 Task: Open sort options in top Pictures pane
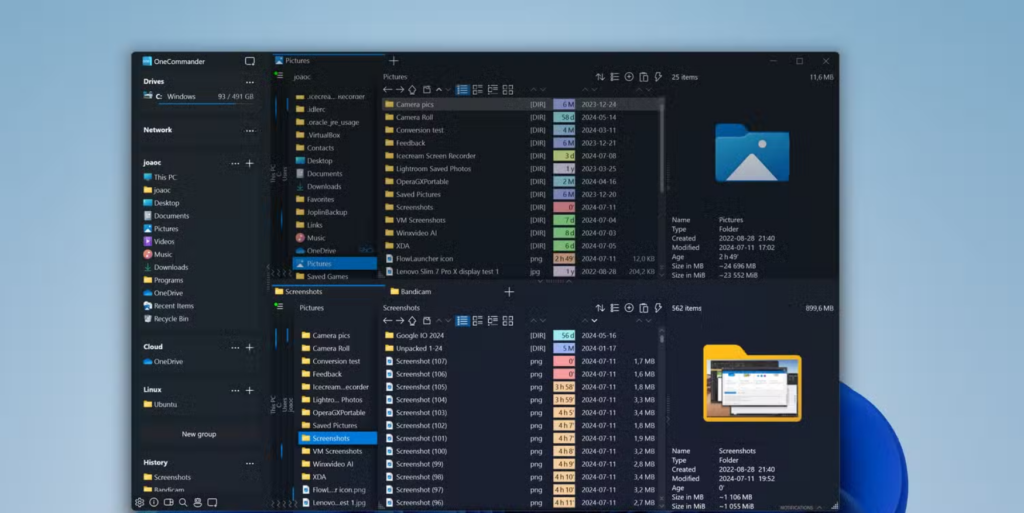click(x=600, y=77)
